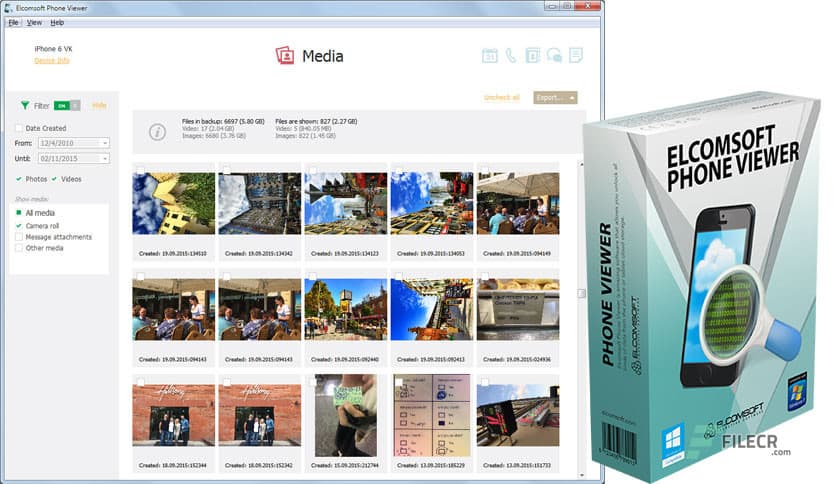Open the thumbnail created 19.09.2015:092413
The width and height of the screenshot is (836, 484).
coord(431,309)
